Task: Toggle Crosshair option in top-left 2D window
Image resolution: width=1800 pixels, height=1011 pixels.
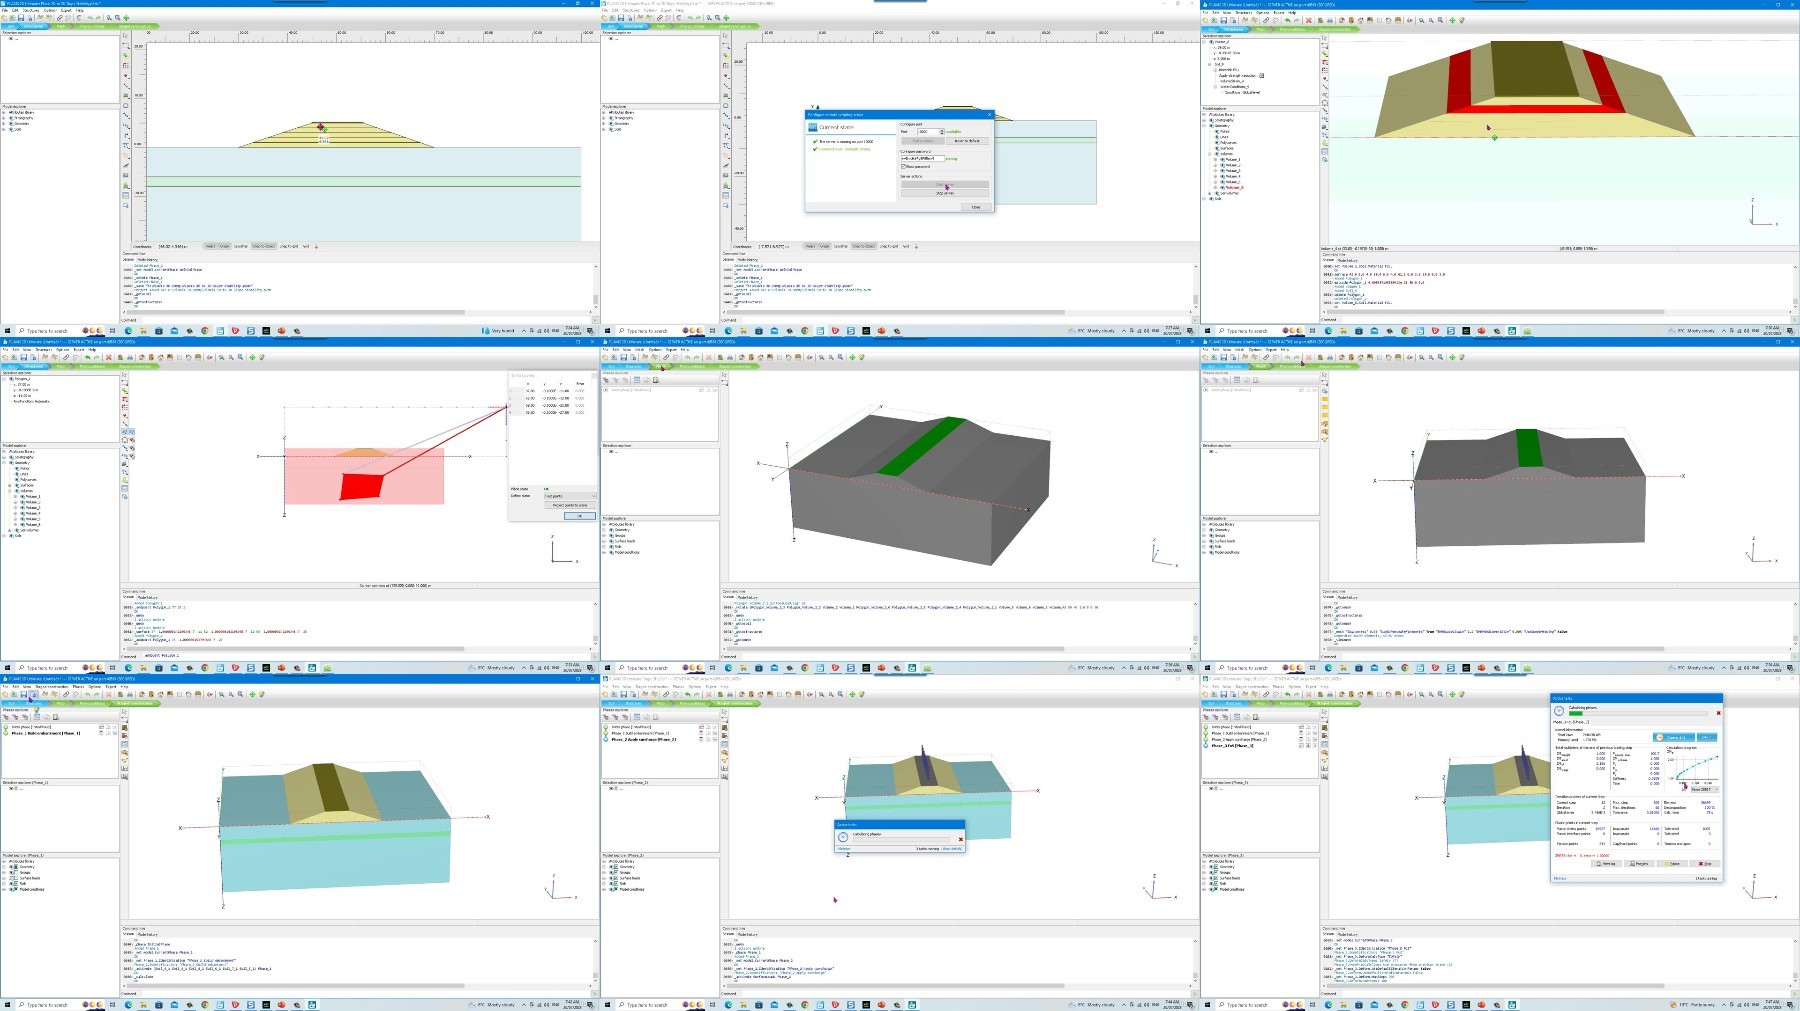Action: tap(241, 246)
